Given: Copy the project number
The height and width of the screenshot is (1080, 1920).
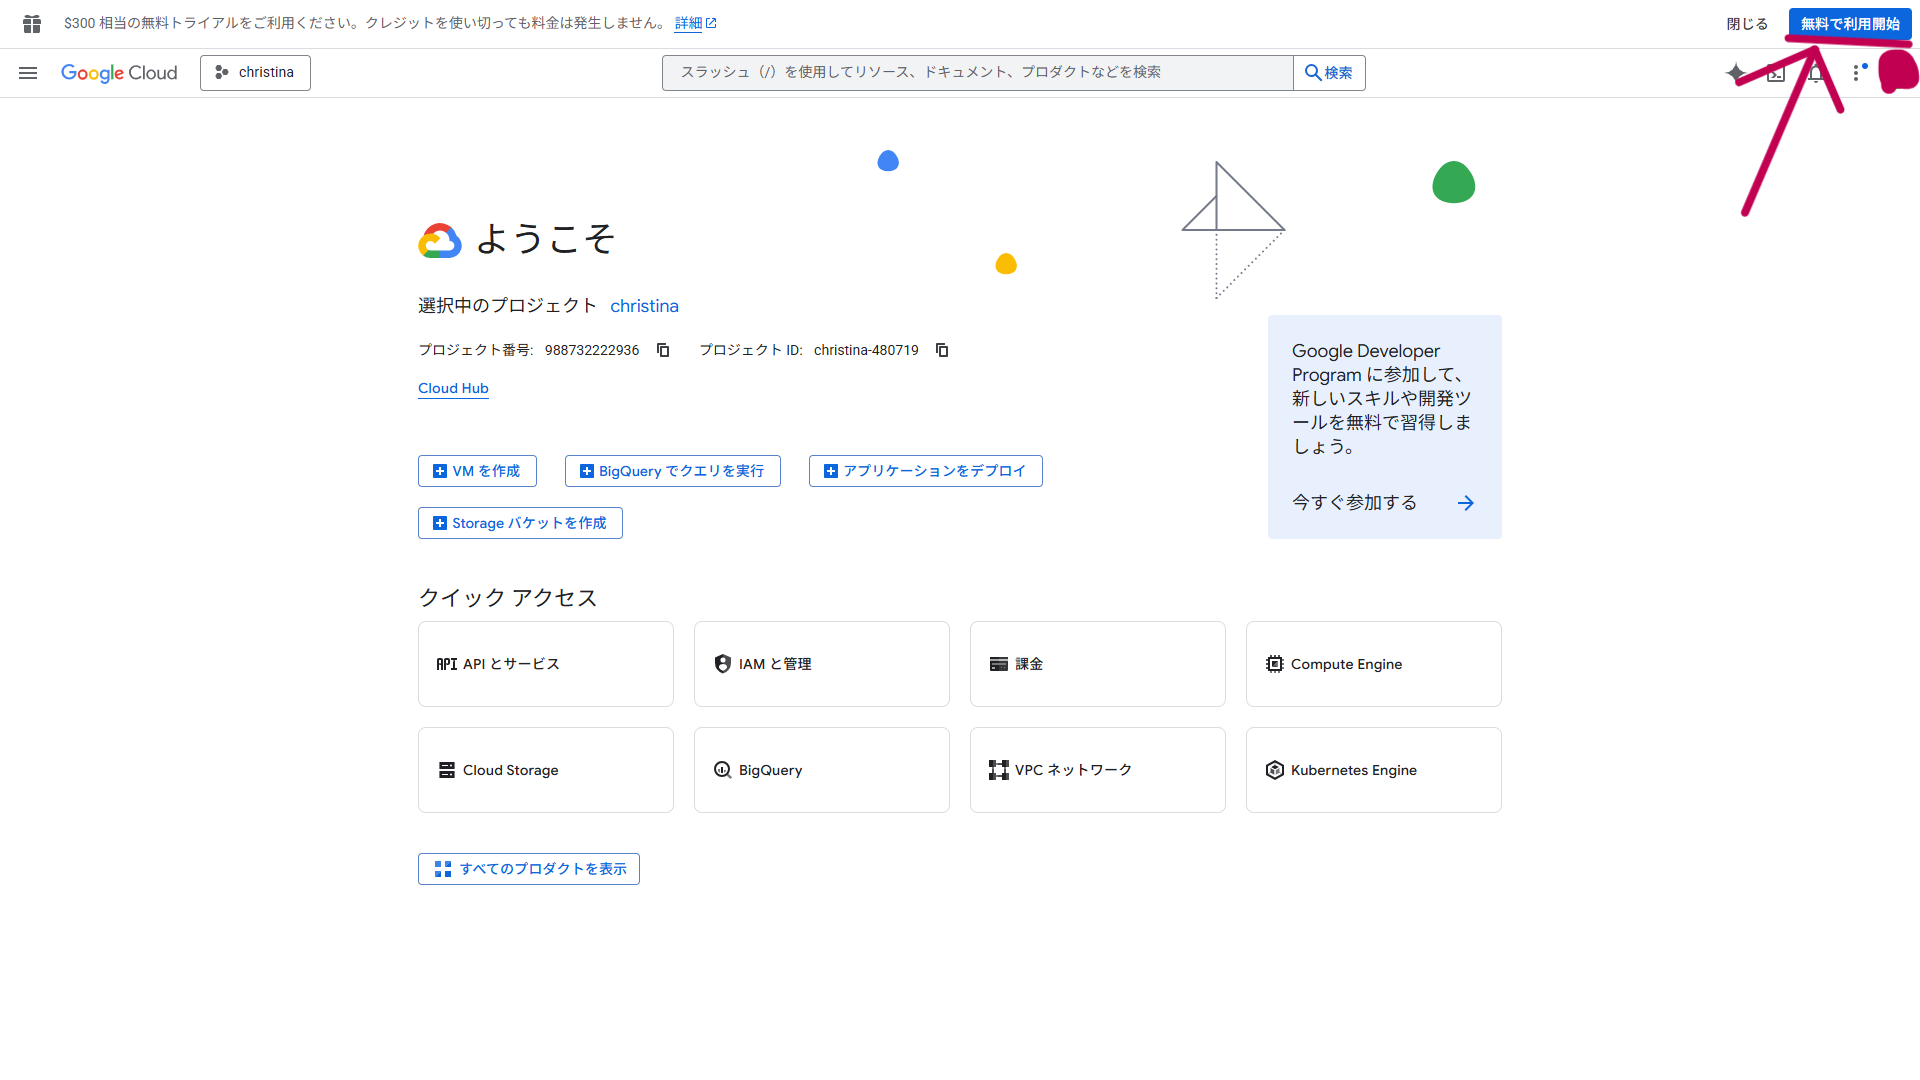Looking at the screenshot, I should 663,350.
